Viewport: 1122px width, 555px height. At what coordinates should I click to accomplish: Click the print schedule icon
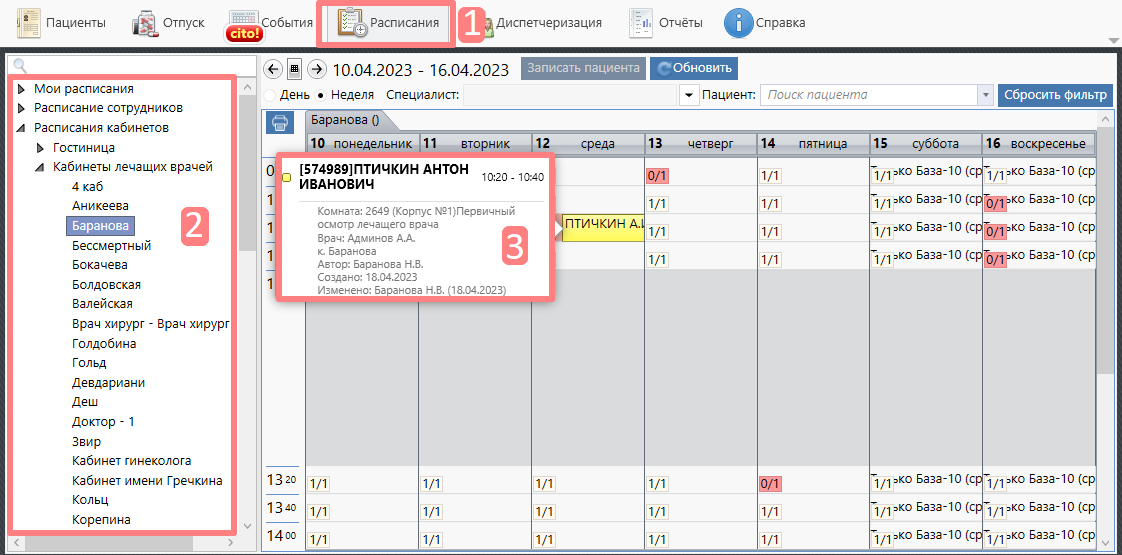tap(280, 122)
